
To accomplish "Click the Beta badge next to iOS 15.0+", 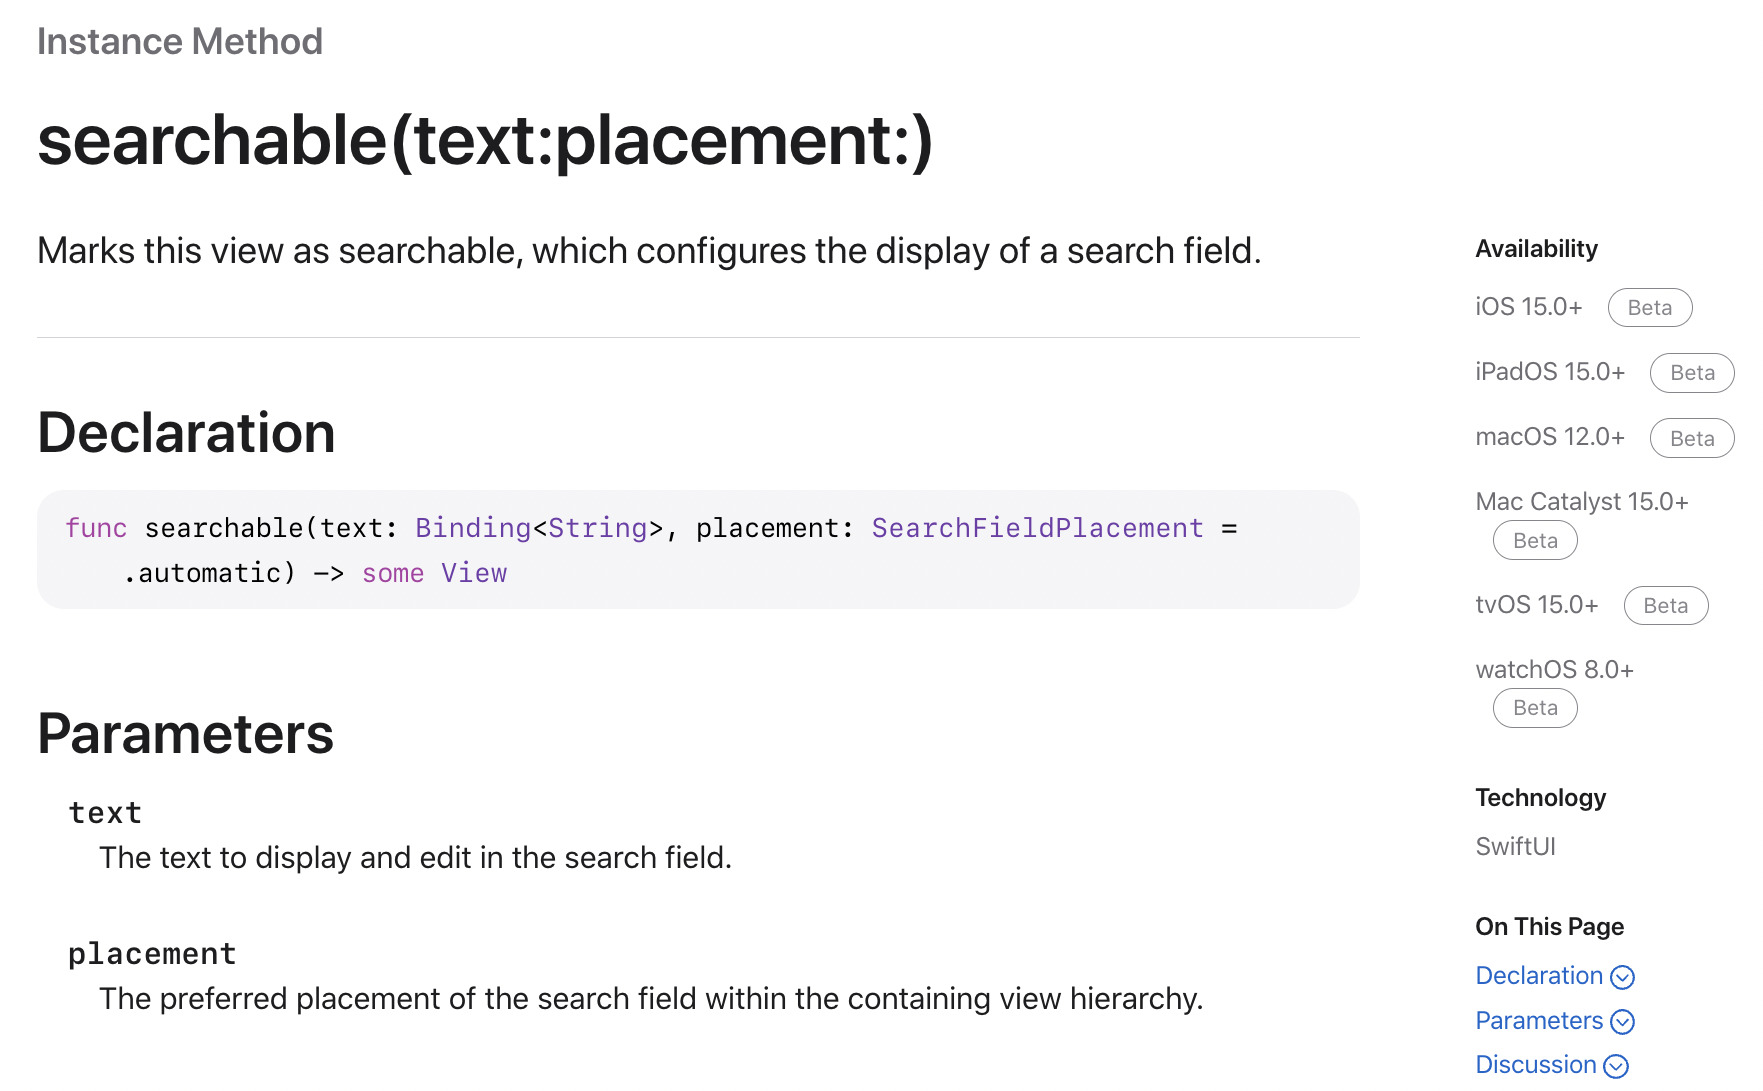I will [1649, 307].
